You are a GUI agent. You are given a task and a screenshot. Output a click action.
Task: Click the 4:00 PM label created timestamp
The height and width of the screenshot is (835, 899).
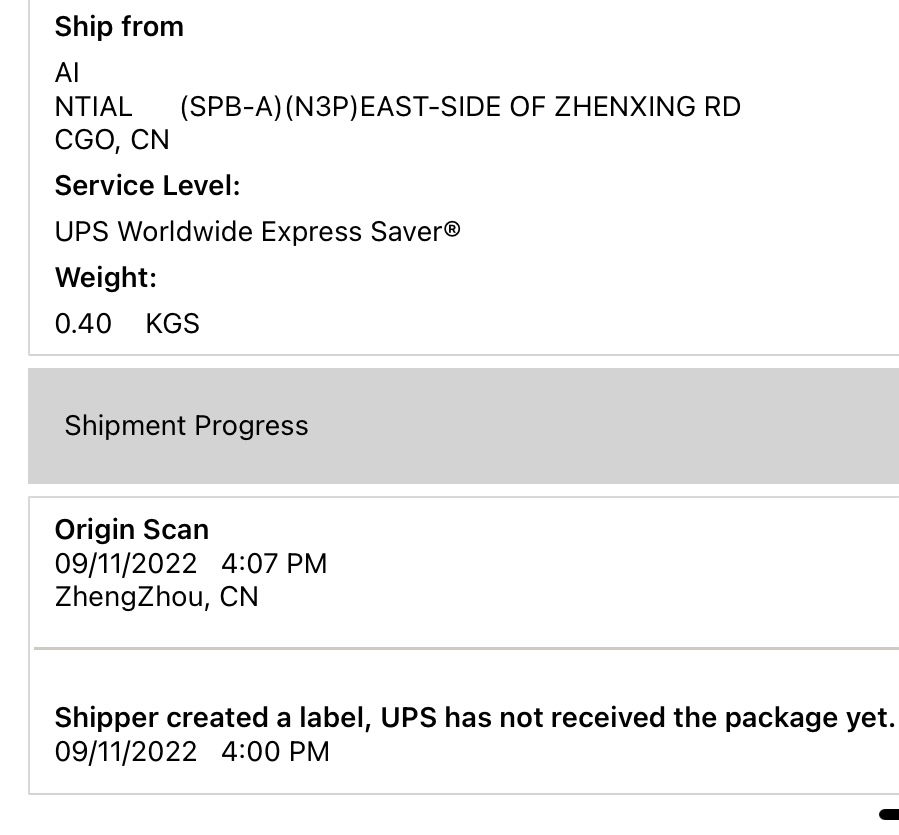click(275, 752)
